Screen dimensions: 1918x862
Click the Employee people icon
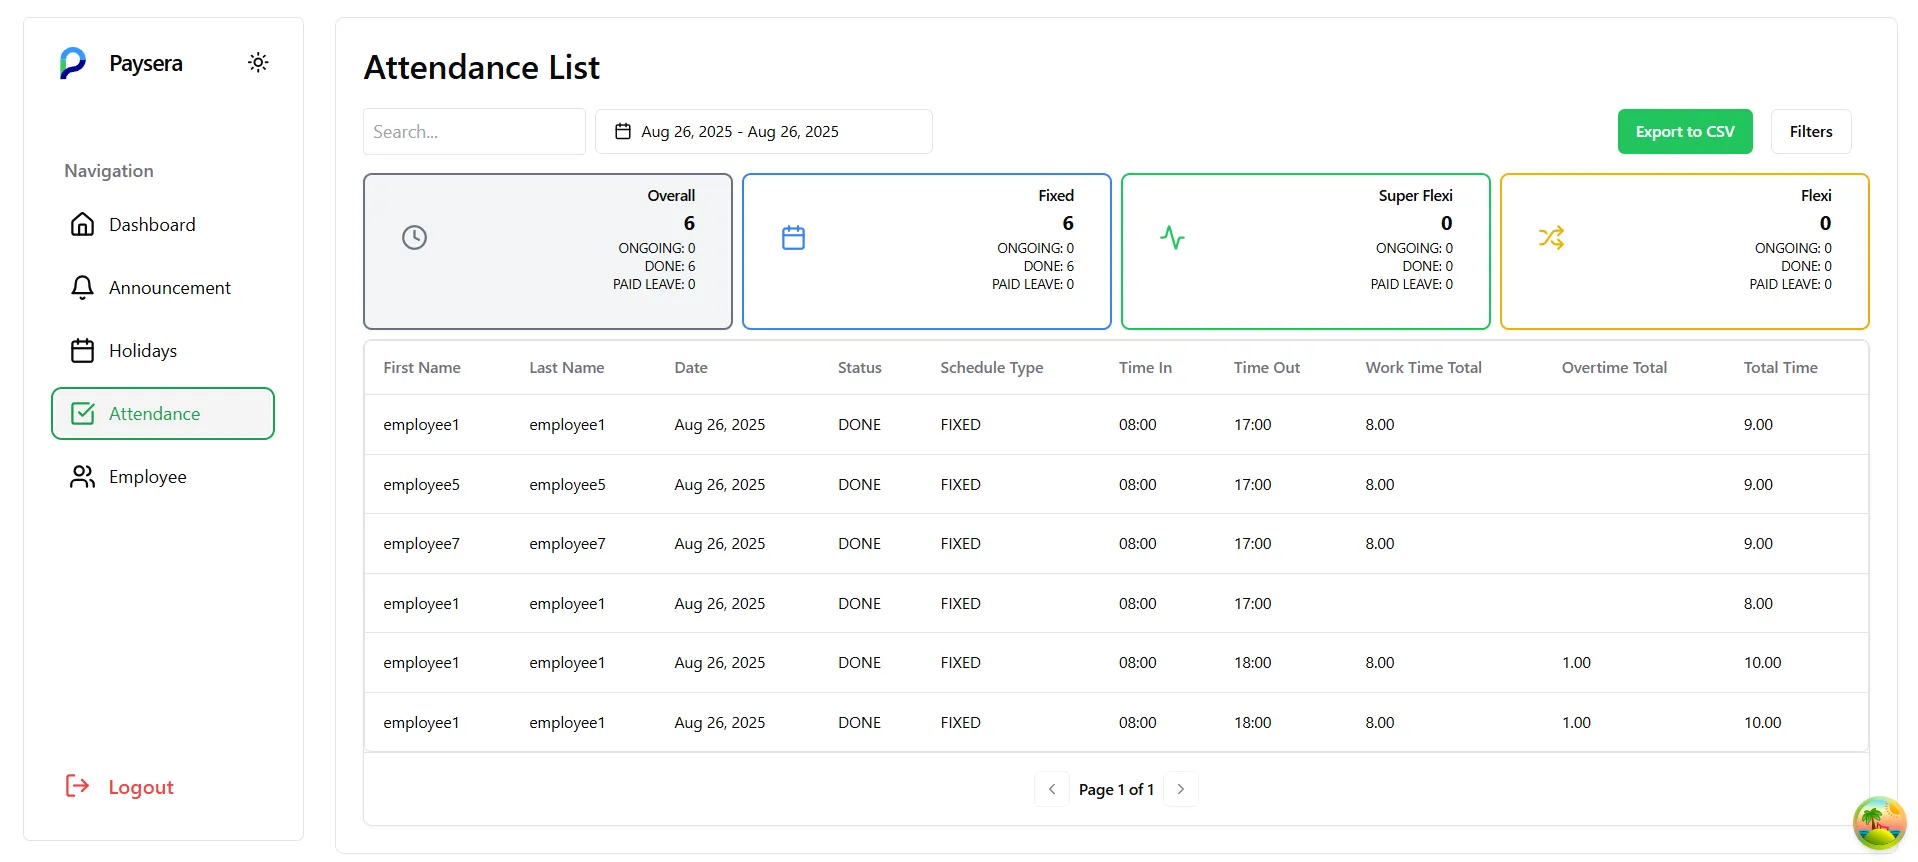coord(83,476)
